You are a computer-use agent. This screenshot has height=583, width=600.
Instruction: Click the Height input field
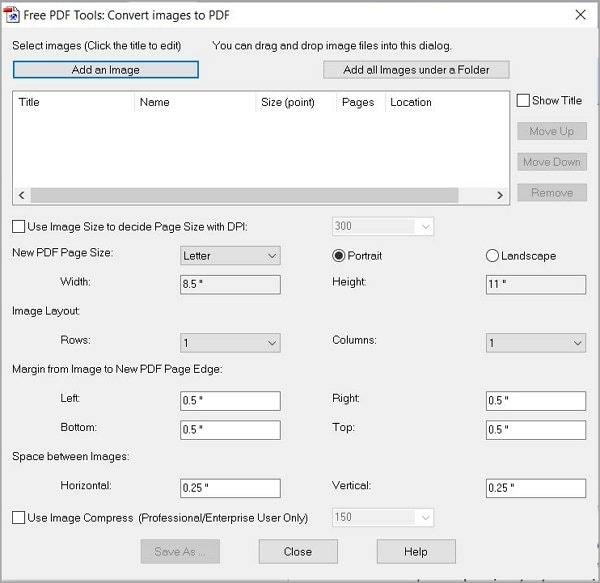tap(536, 284)
